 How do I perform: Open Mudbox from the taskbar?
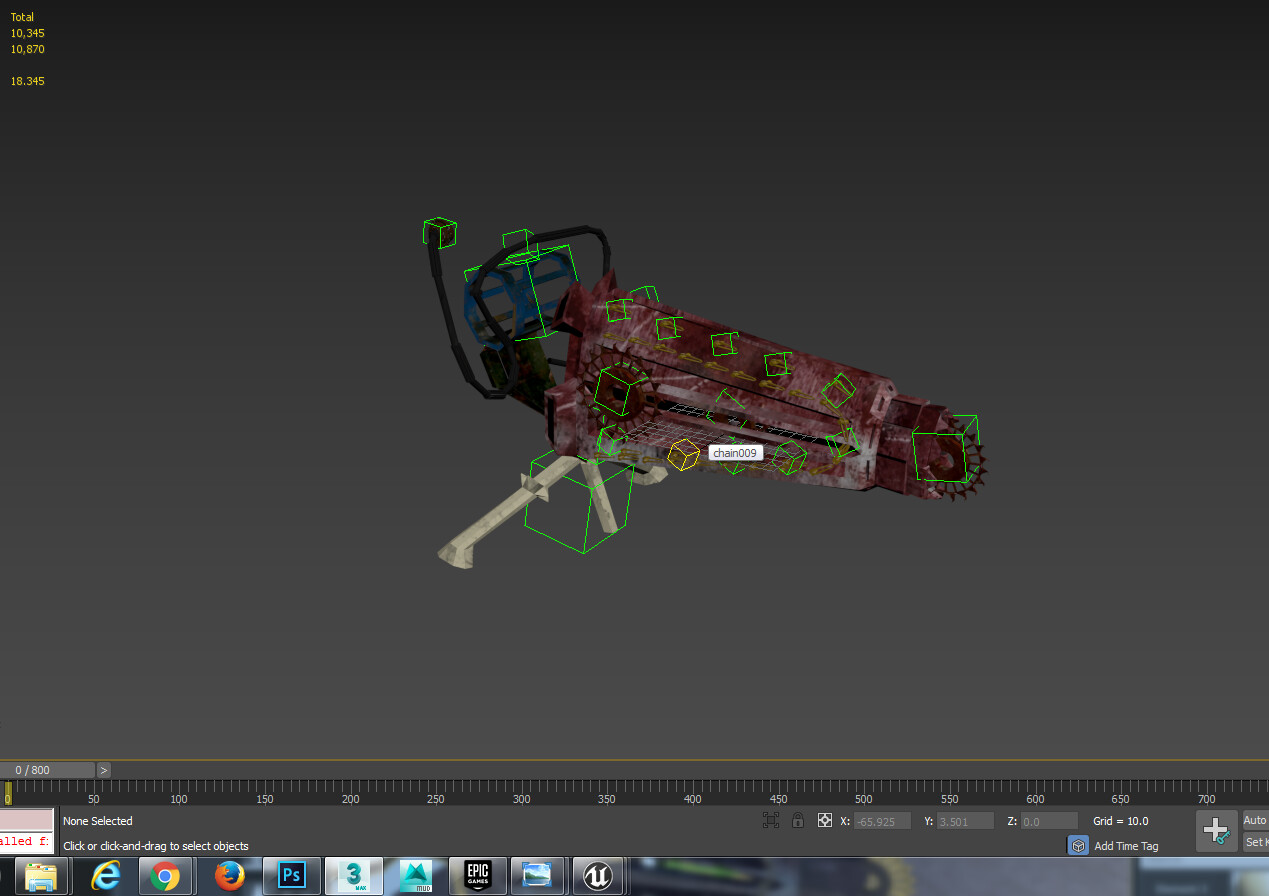click(x=415, y=876)
